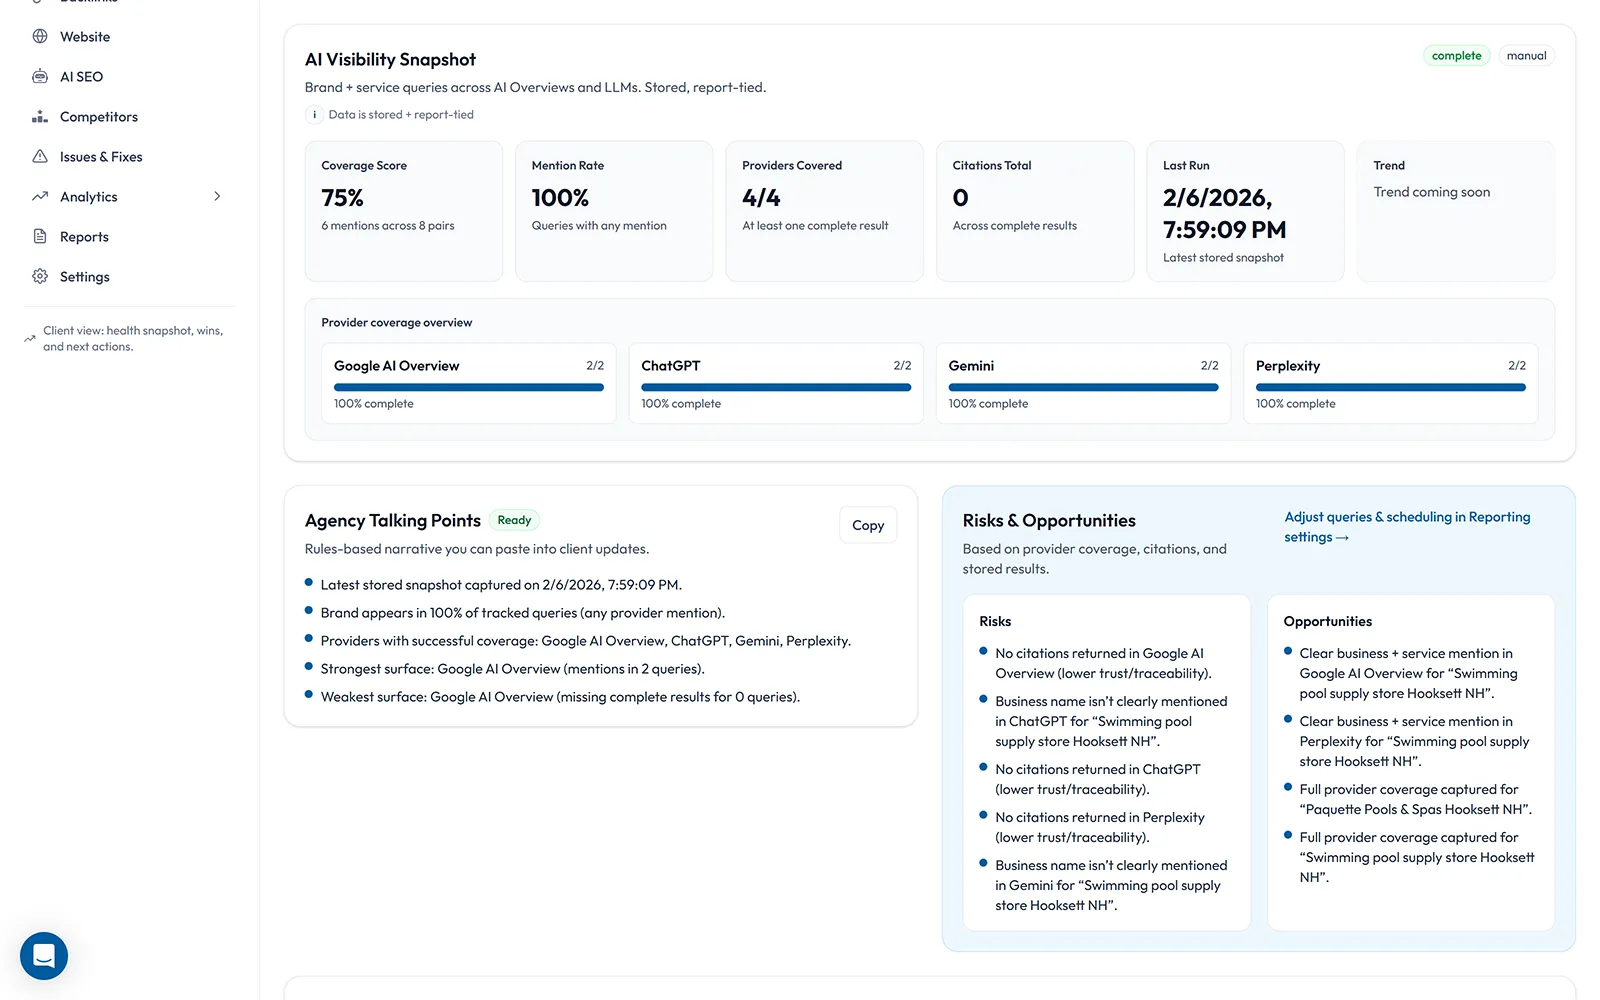Collapse the Risks & Opportunities panel
1600x1000 pixels.
(x=1048, y=520)
